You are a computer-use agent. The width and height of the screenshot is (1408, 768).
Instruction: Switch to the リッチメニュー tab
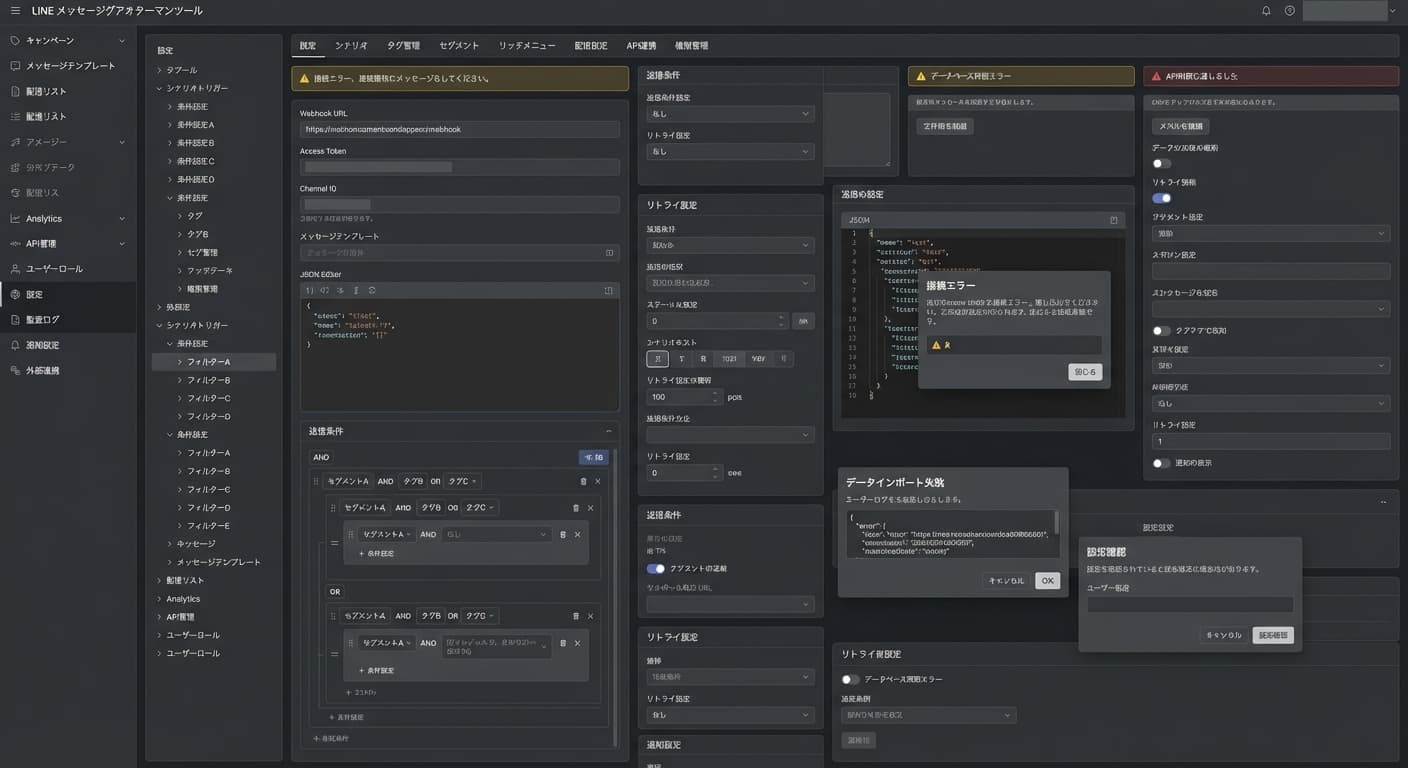[x=527, y=46]
